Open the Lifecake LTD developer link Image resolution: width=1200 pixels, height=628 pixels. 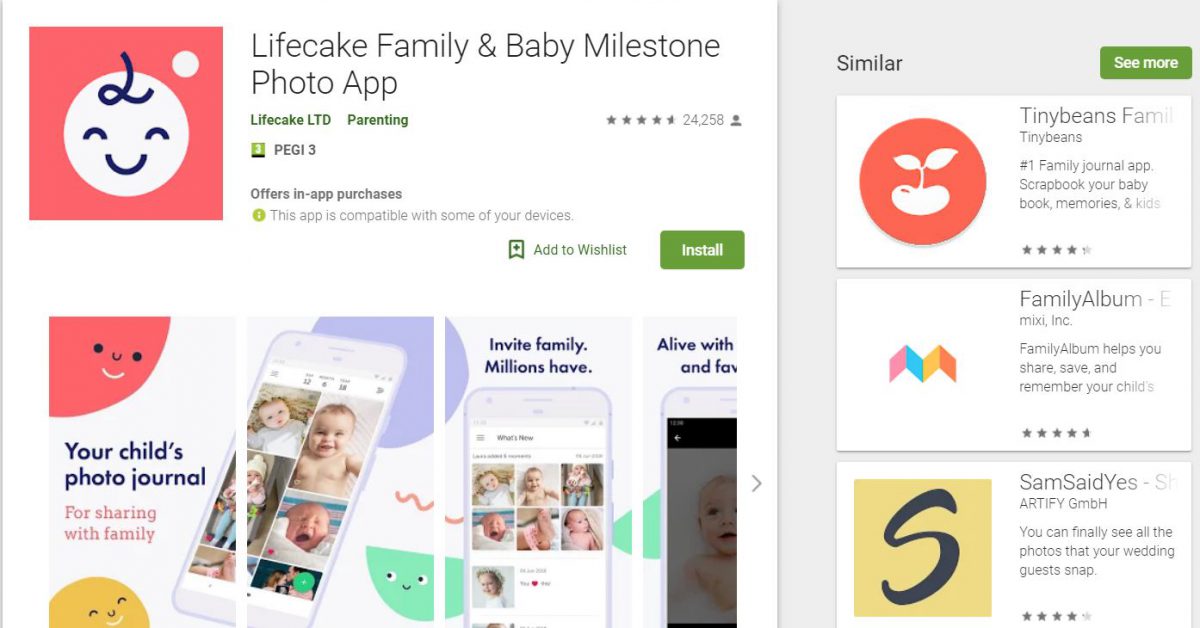click(291, 120)
